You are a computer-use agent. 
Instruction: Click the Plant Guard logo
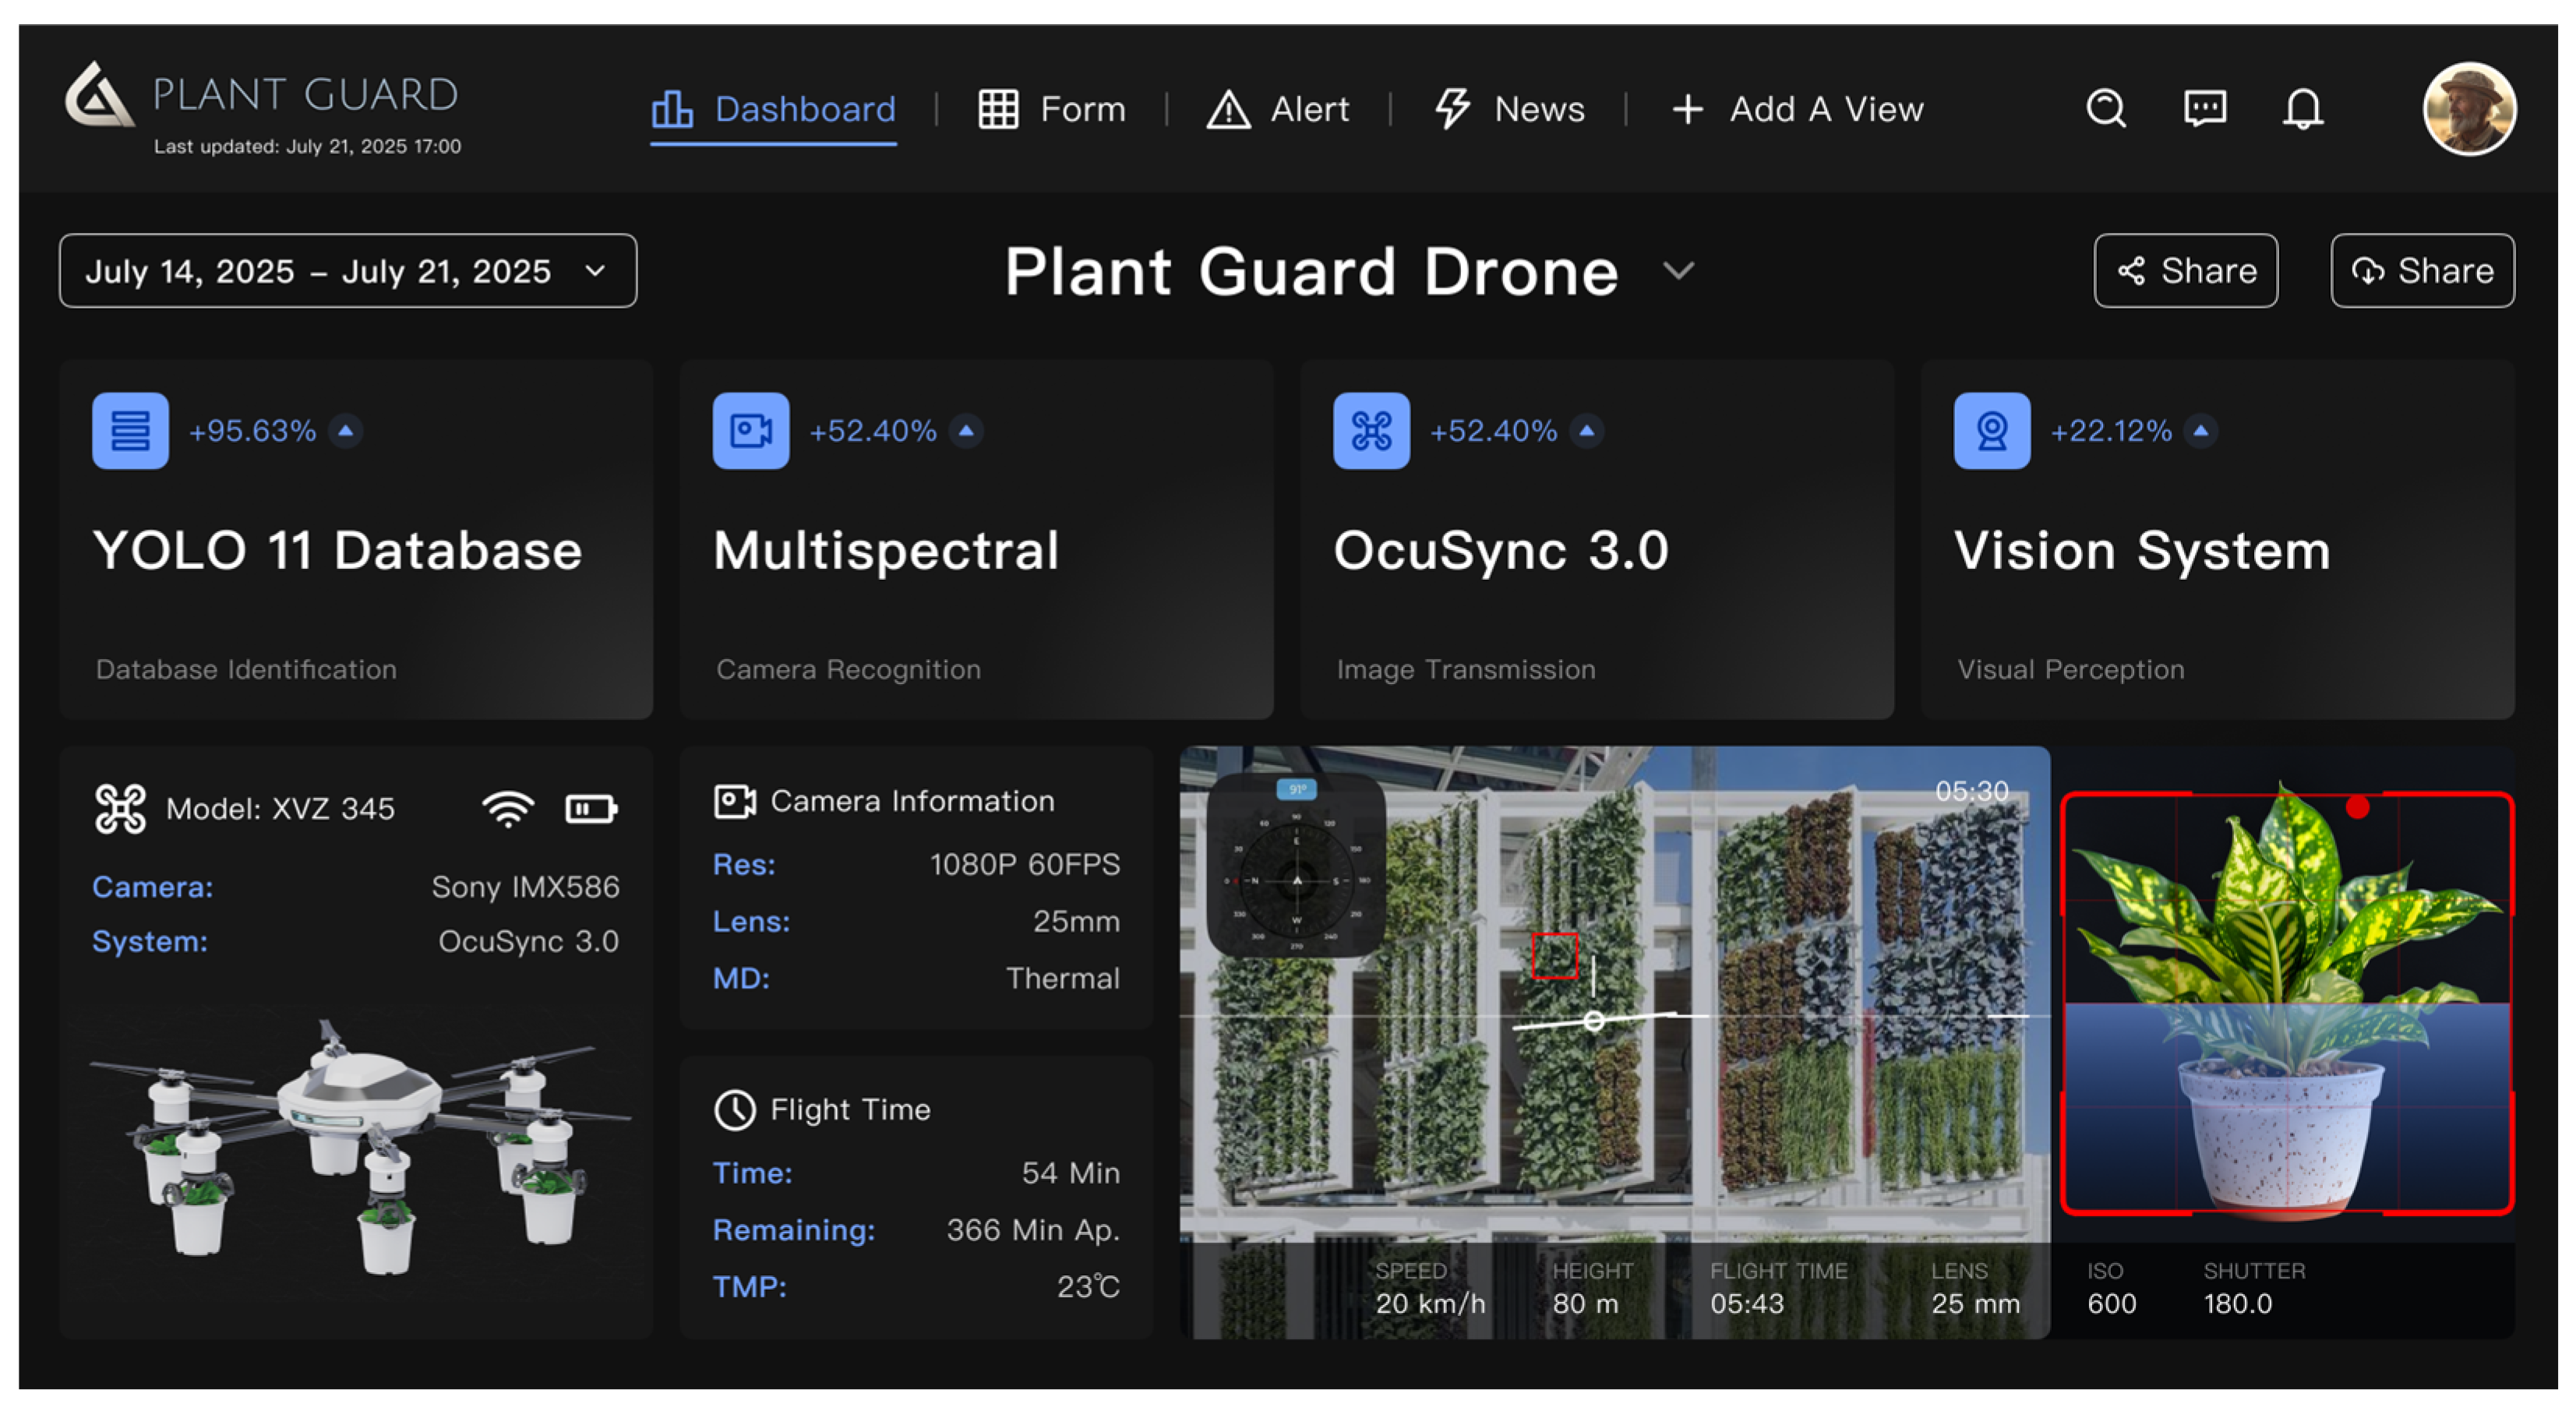tap(98, 96)
